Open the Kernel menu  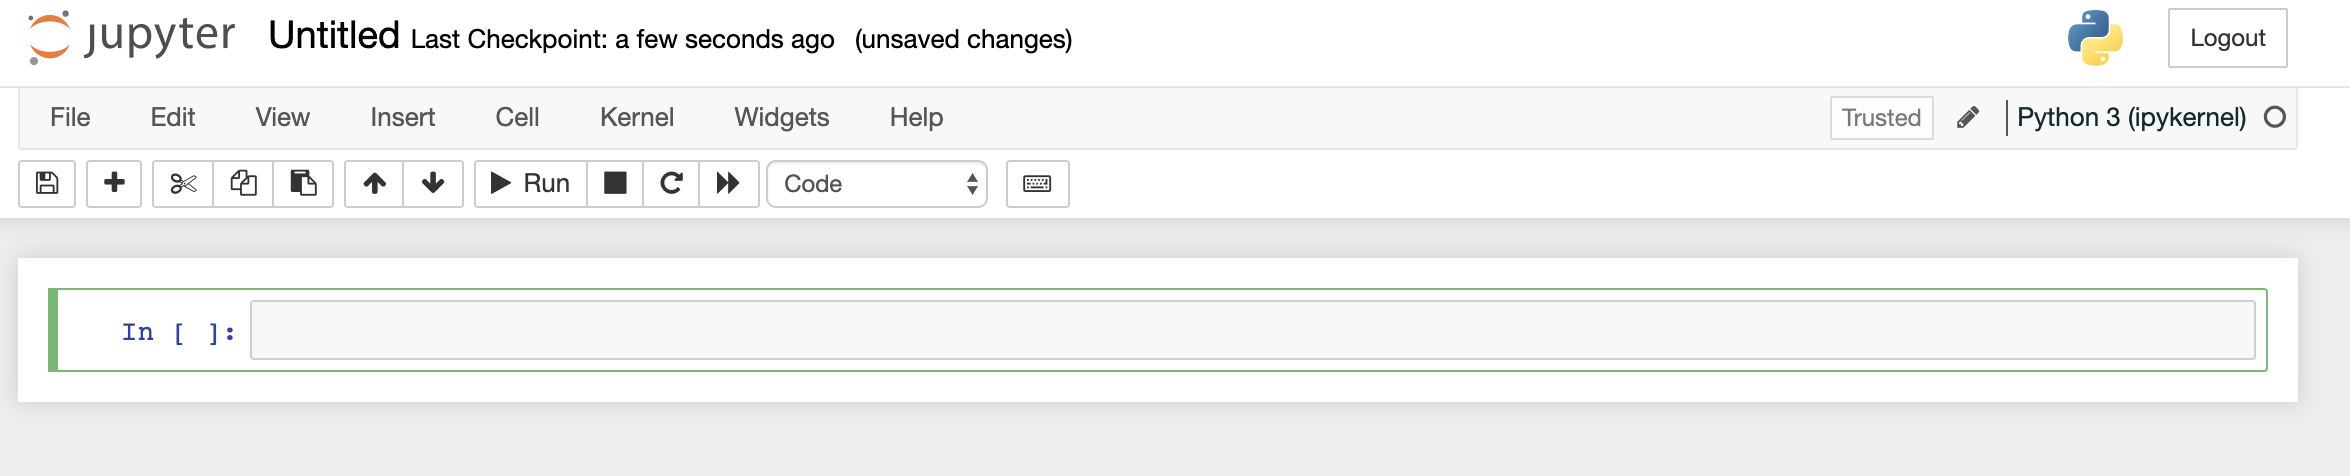(x=637, y=118)
